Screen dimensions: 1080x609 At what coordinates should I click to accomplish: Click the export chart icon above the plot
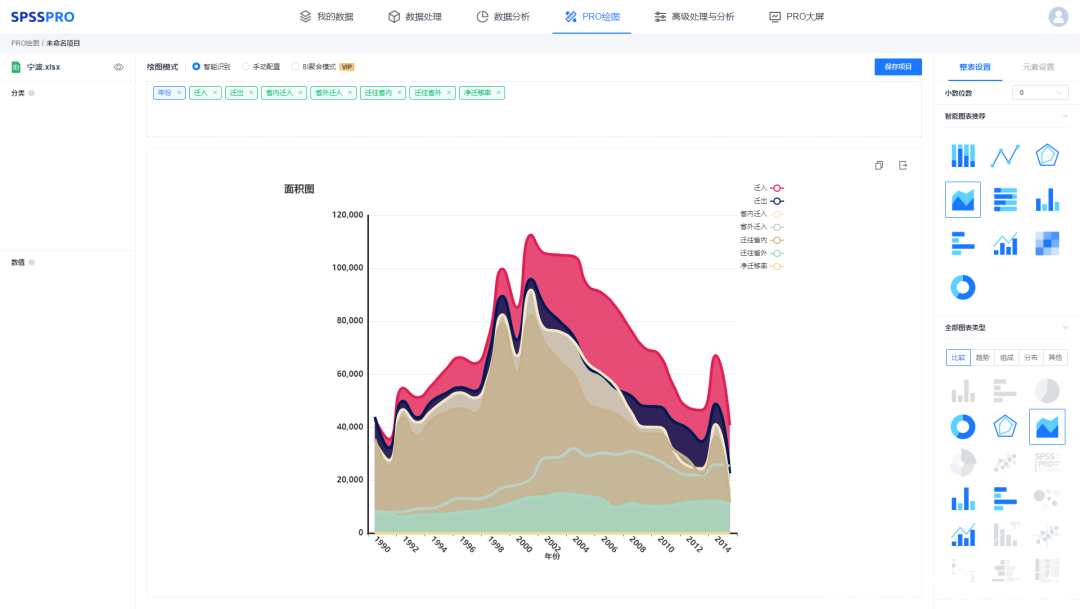[902, 165]
